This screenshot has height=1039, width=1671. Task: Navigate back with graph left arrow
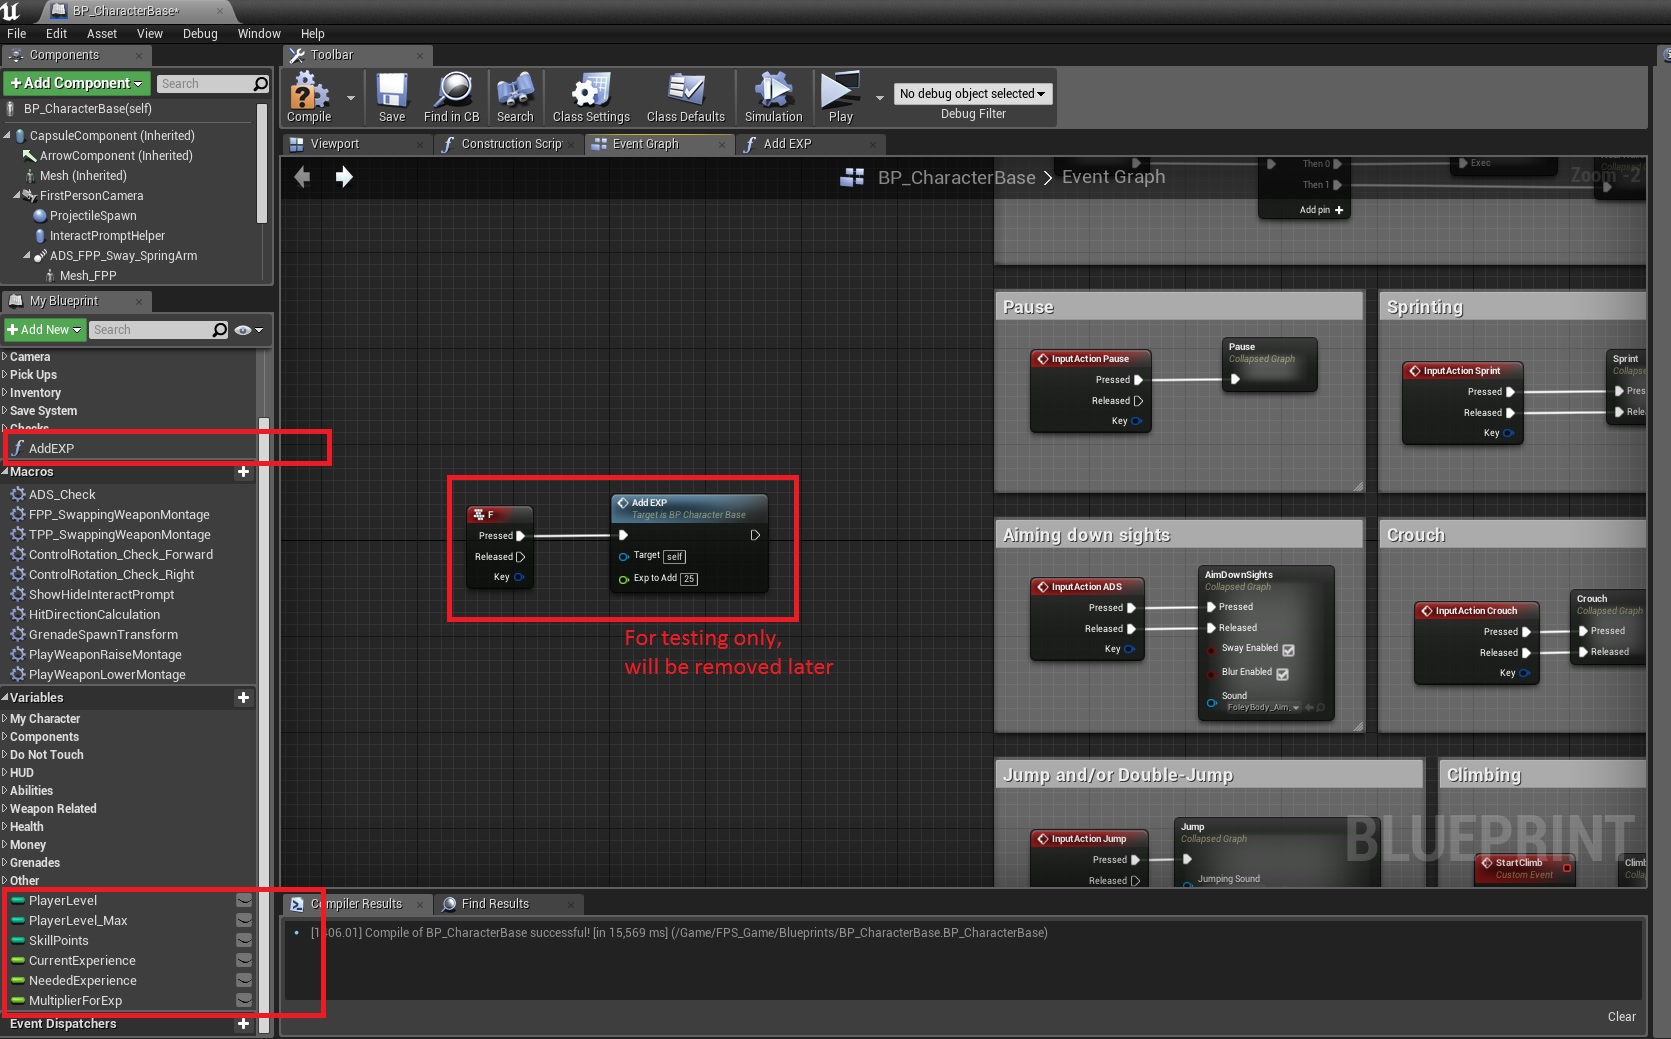click(x=302, y=177)
